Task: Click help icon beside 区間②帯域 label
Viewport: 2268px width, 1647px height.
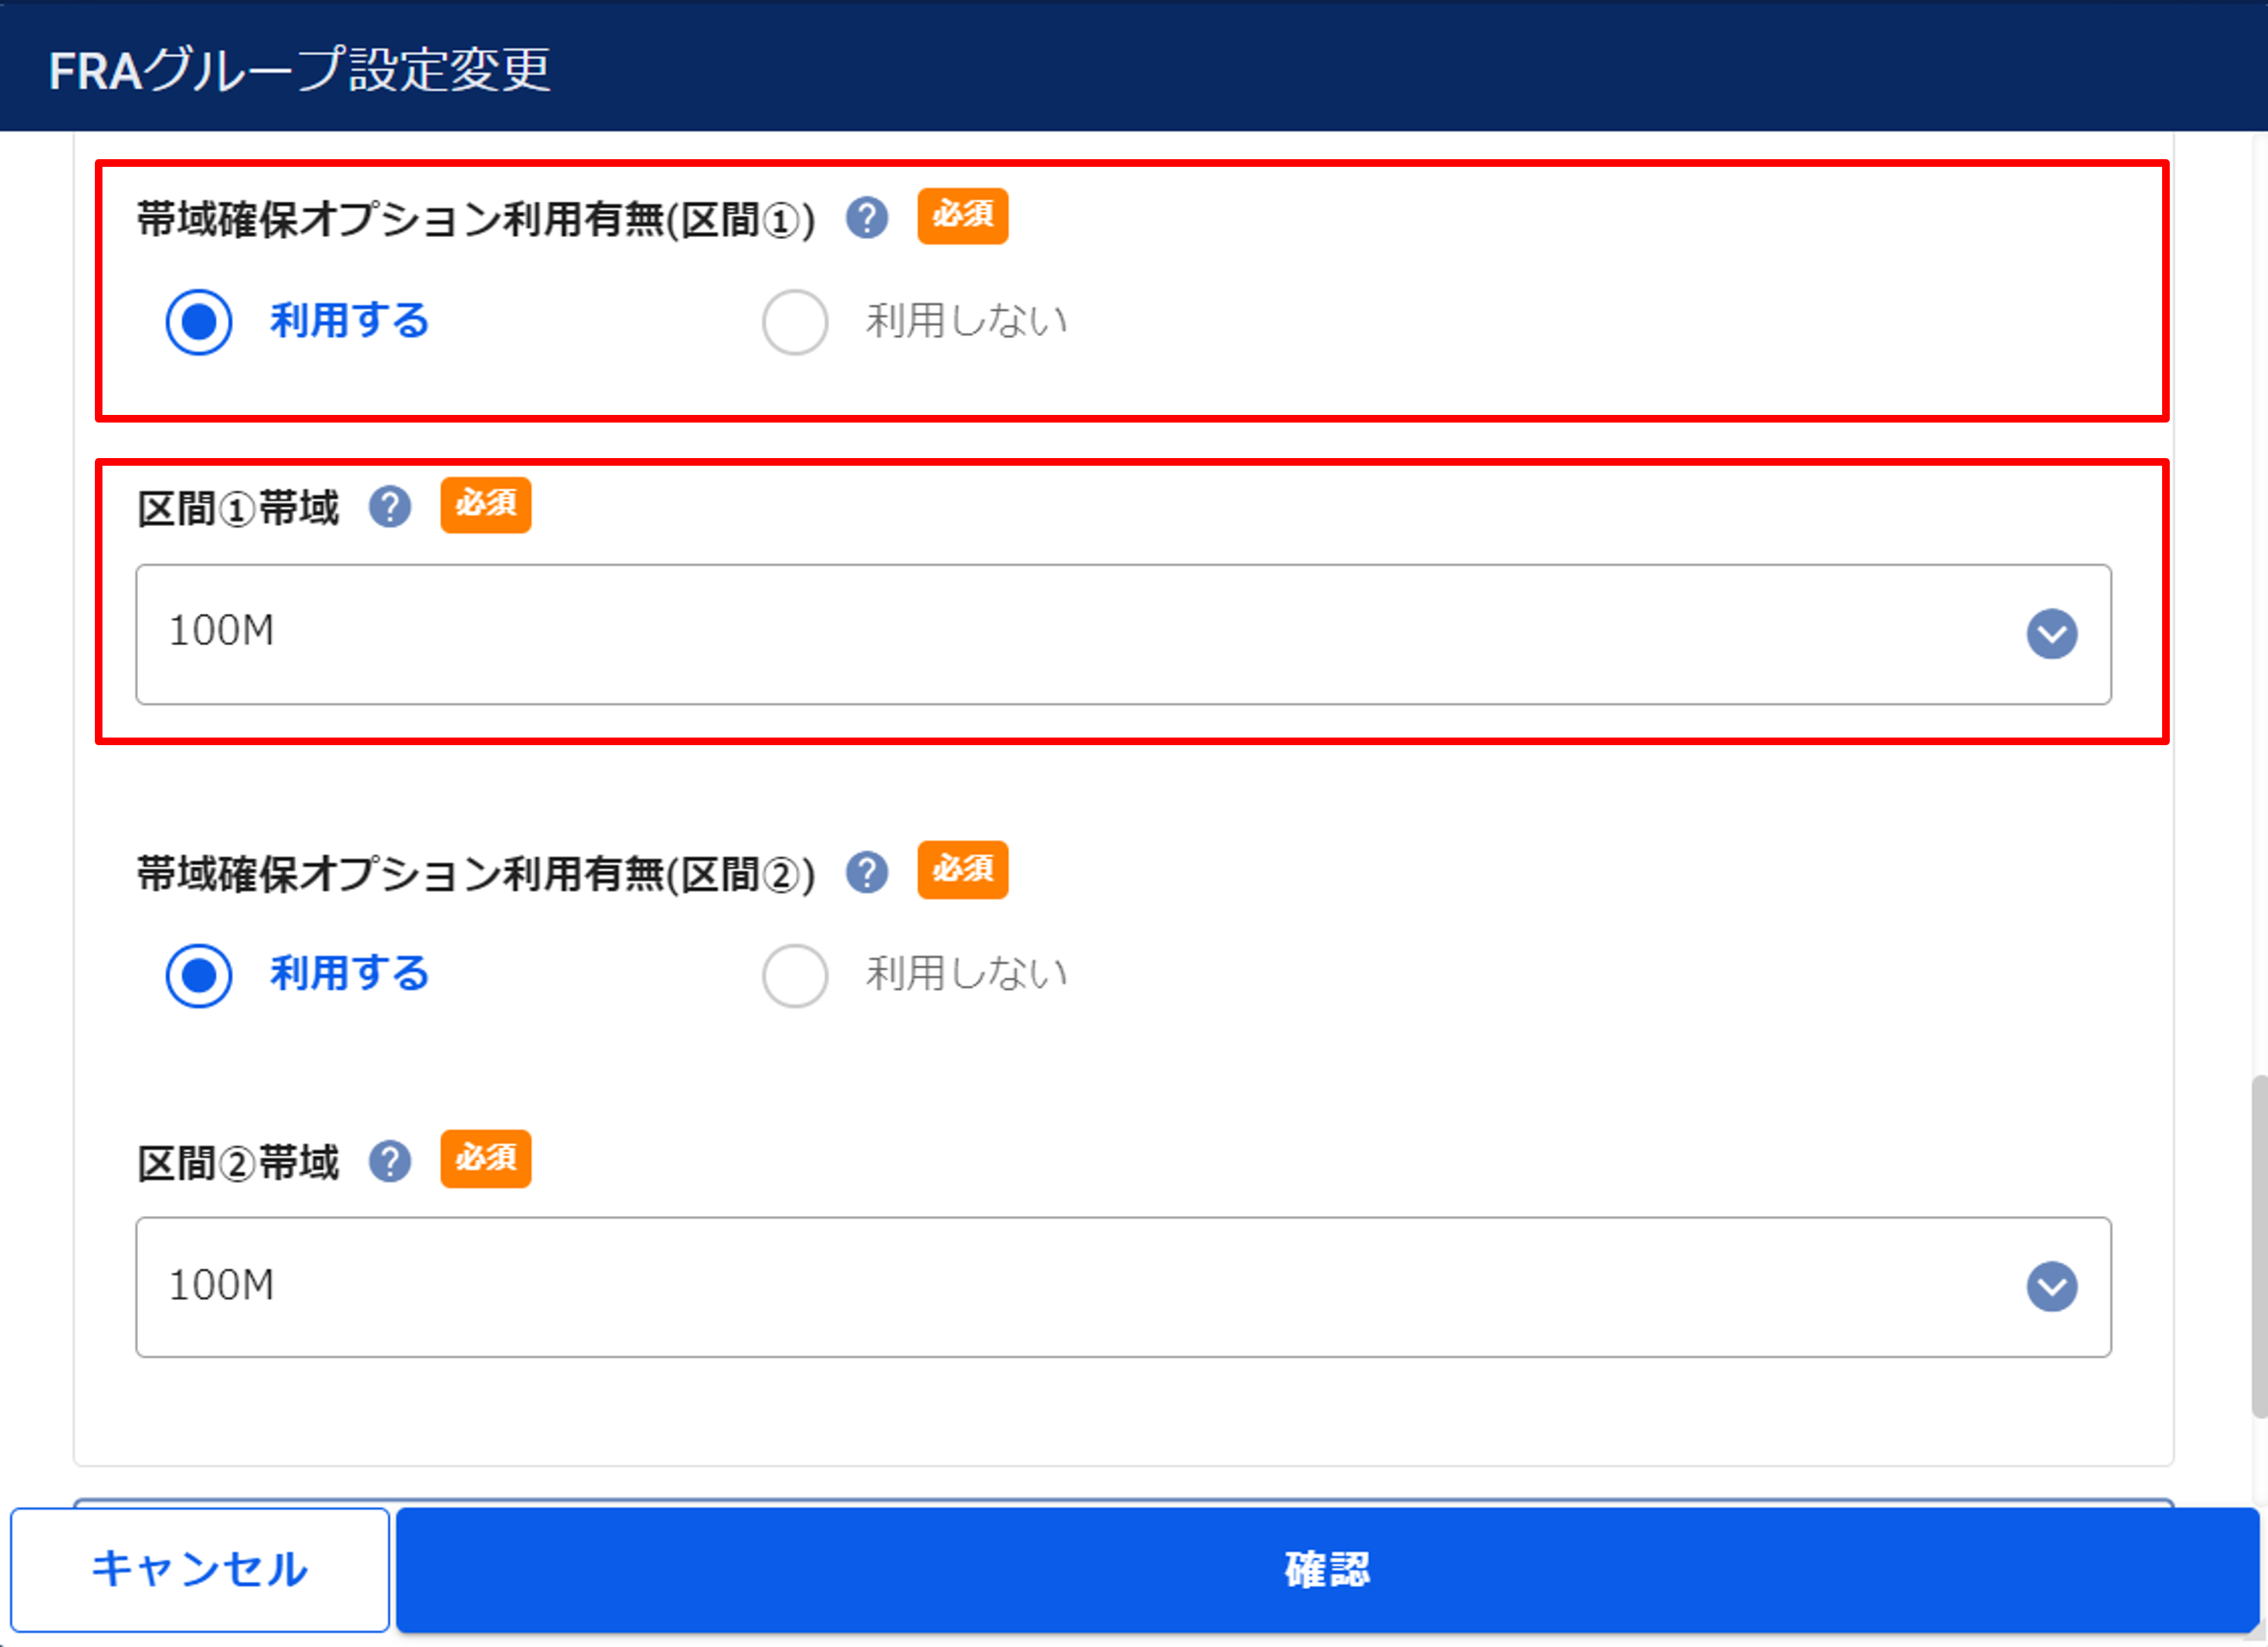Action: pos(389,1161)
